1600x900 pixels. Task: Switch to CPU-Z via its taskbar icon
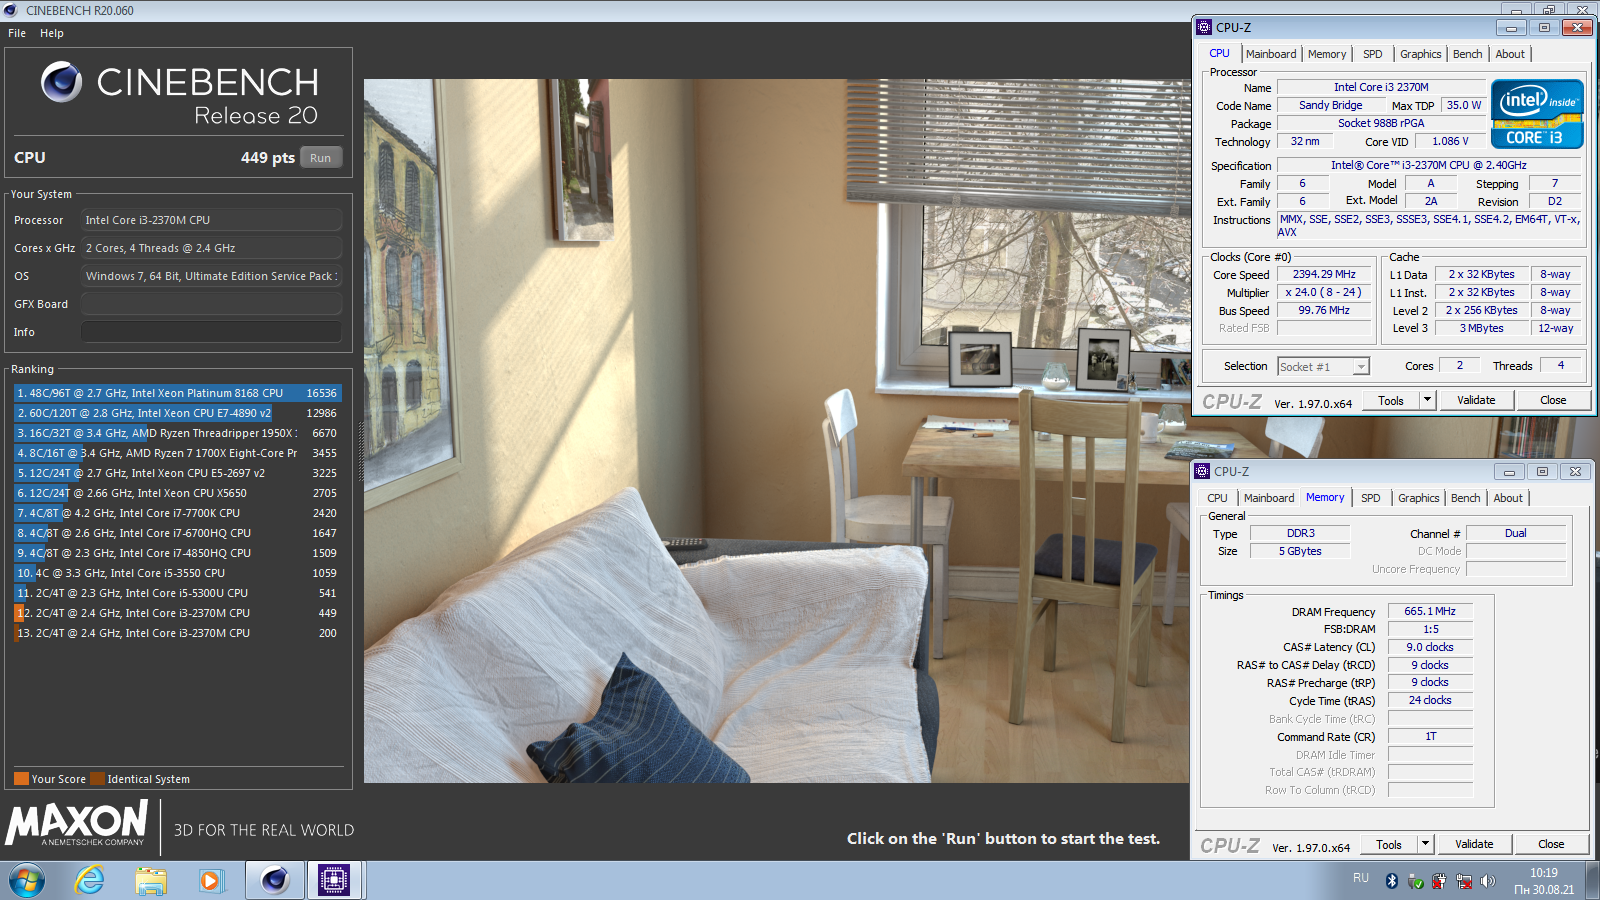[x=334, y=880]
